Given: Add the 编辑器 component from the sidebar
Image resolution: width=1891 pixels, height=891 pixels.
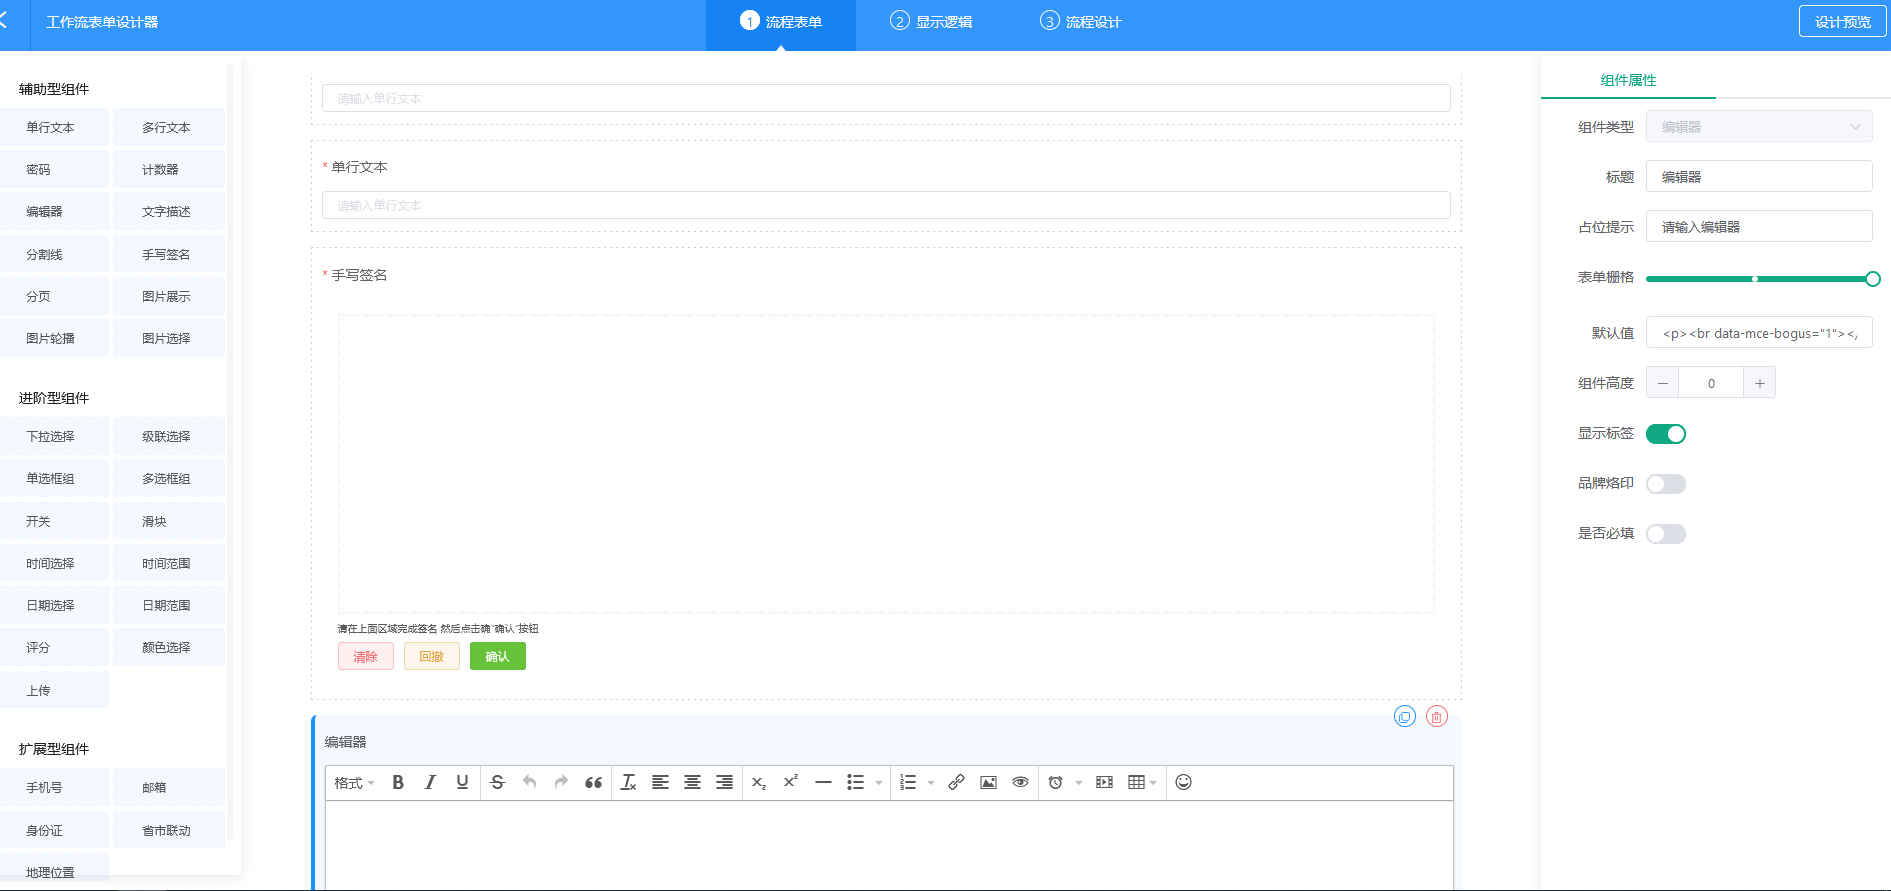Looking at the screenshot, I should click(54, 212).
